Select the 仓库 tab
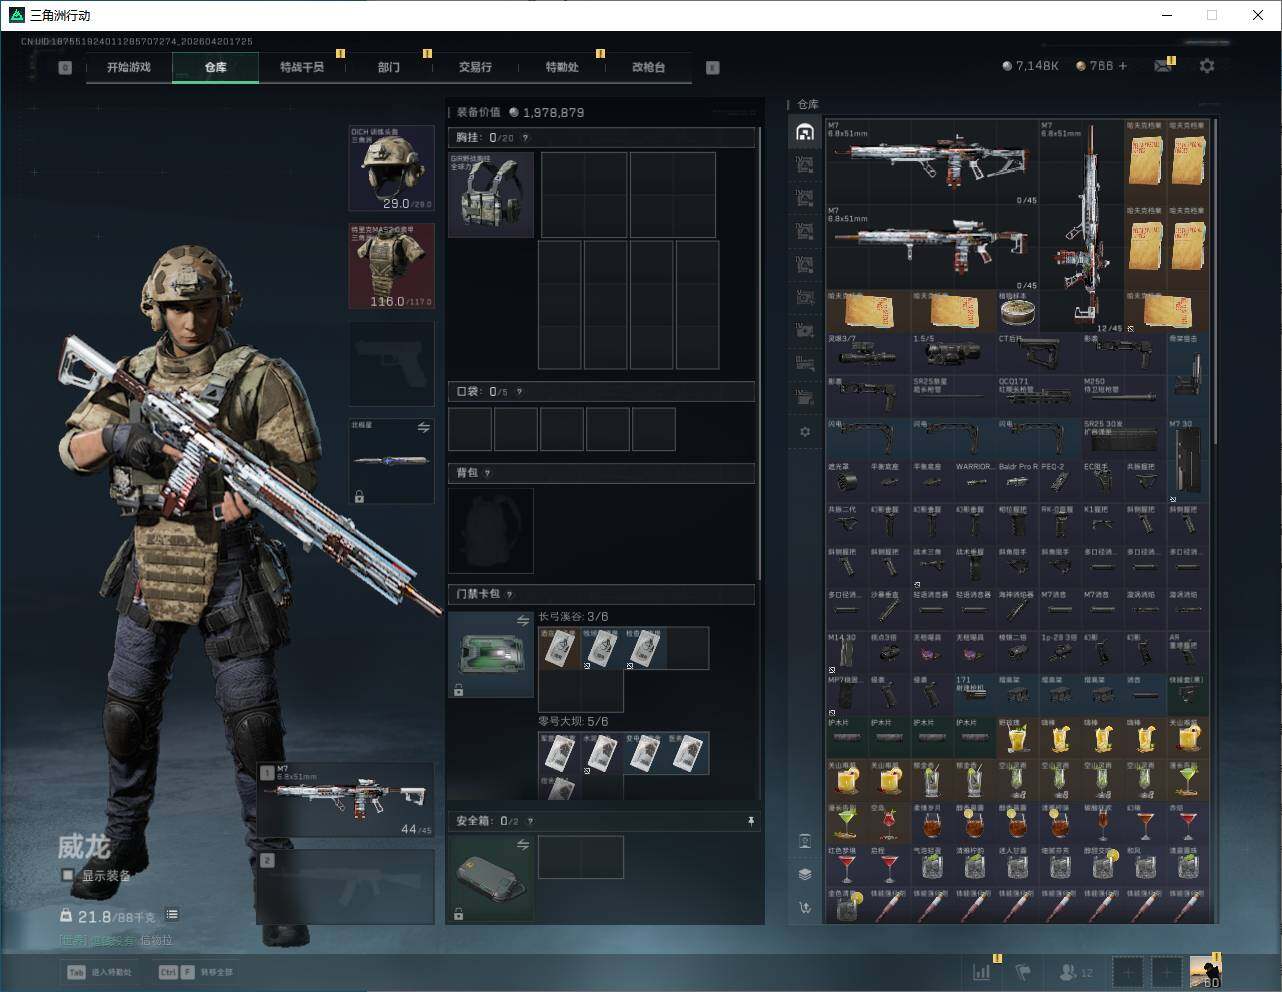 point(216,67)
